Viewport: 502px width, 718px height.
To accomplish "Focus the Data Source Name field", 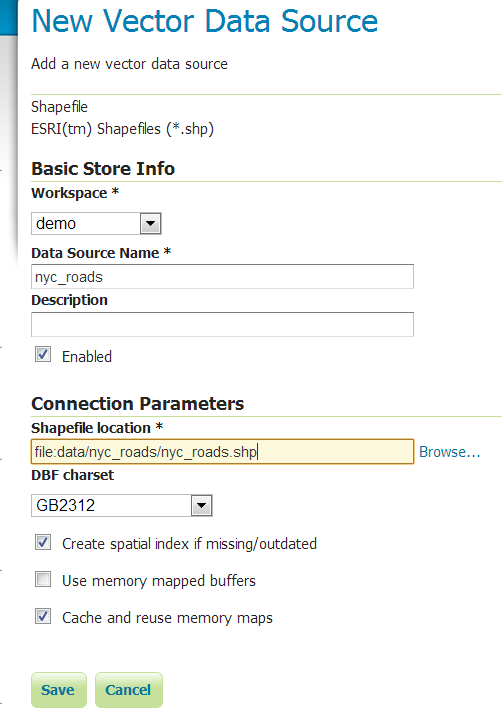I will [x=222, y=277].
